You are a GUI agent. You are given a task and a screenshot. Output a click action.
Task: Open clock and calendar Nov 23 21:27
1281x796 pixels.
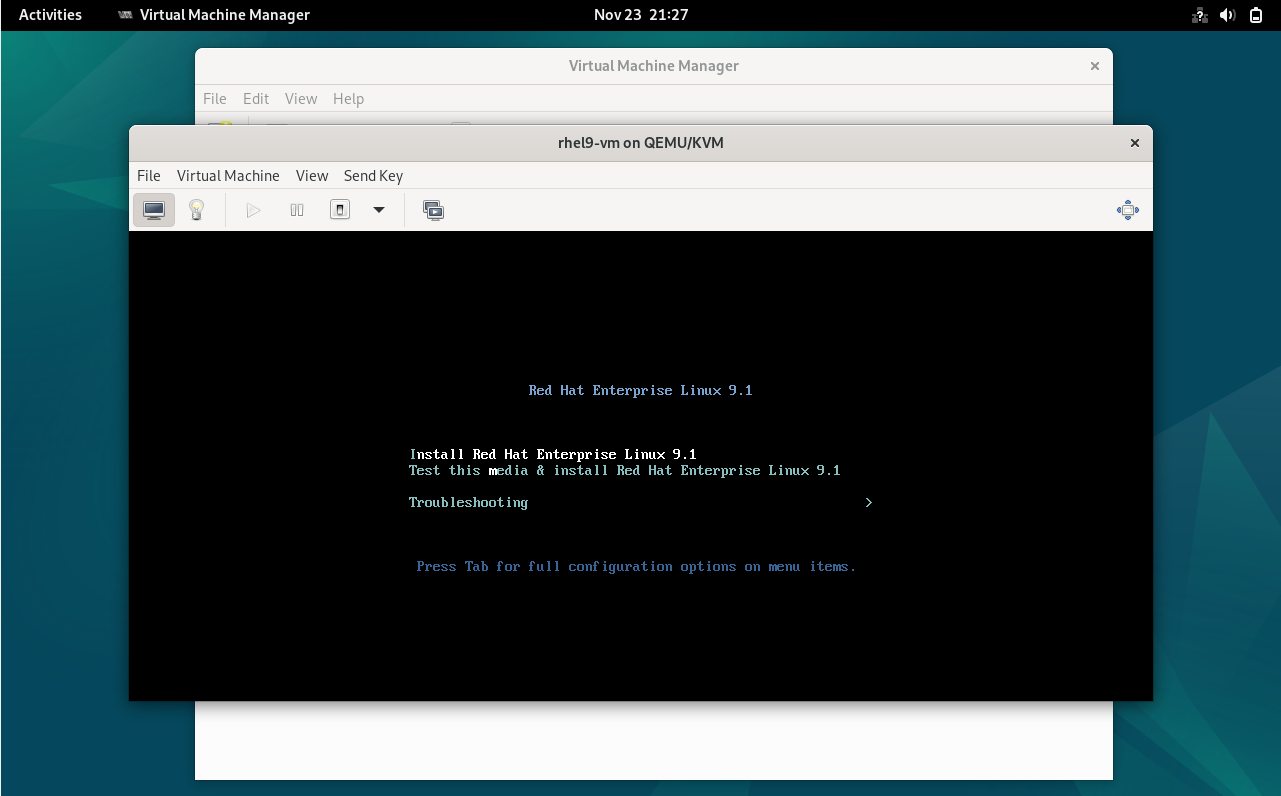click(x=641, y=15)
